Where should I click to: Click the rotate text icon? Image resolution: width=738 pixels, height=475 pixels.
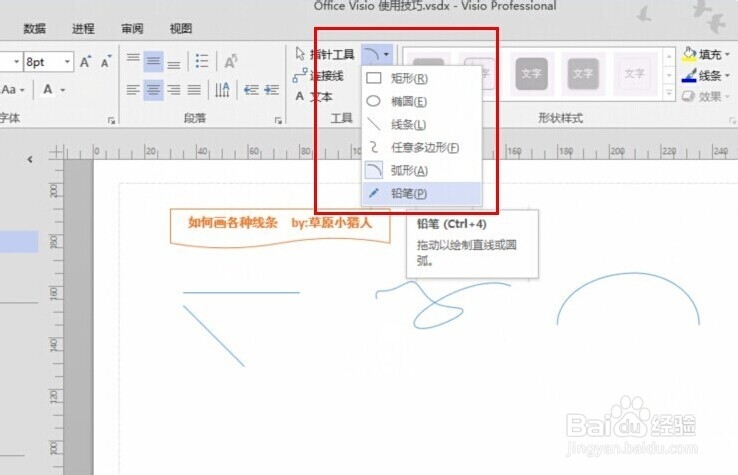pos(231,61)
